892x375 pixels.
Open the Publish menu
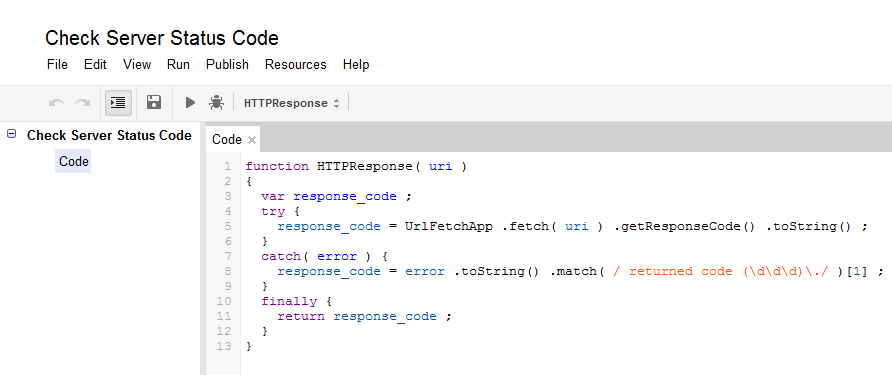(228, 65)
